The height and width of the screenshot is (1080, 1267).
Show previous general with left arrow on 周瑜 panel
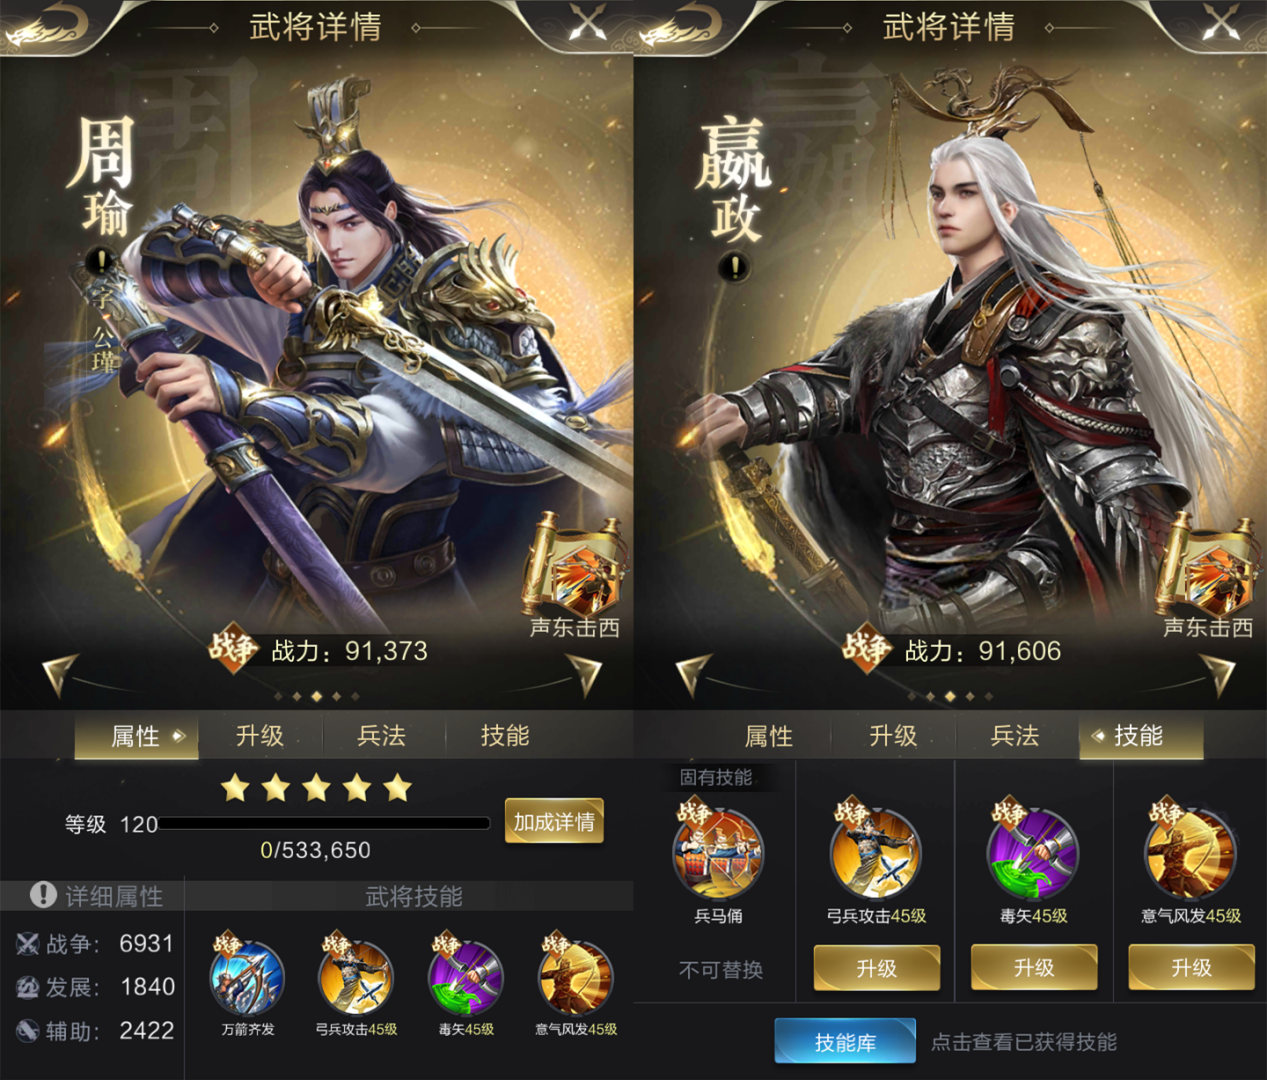pos(59,675)
